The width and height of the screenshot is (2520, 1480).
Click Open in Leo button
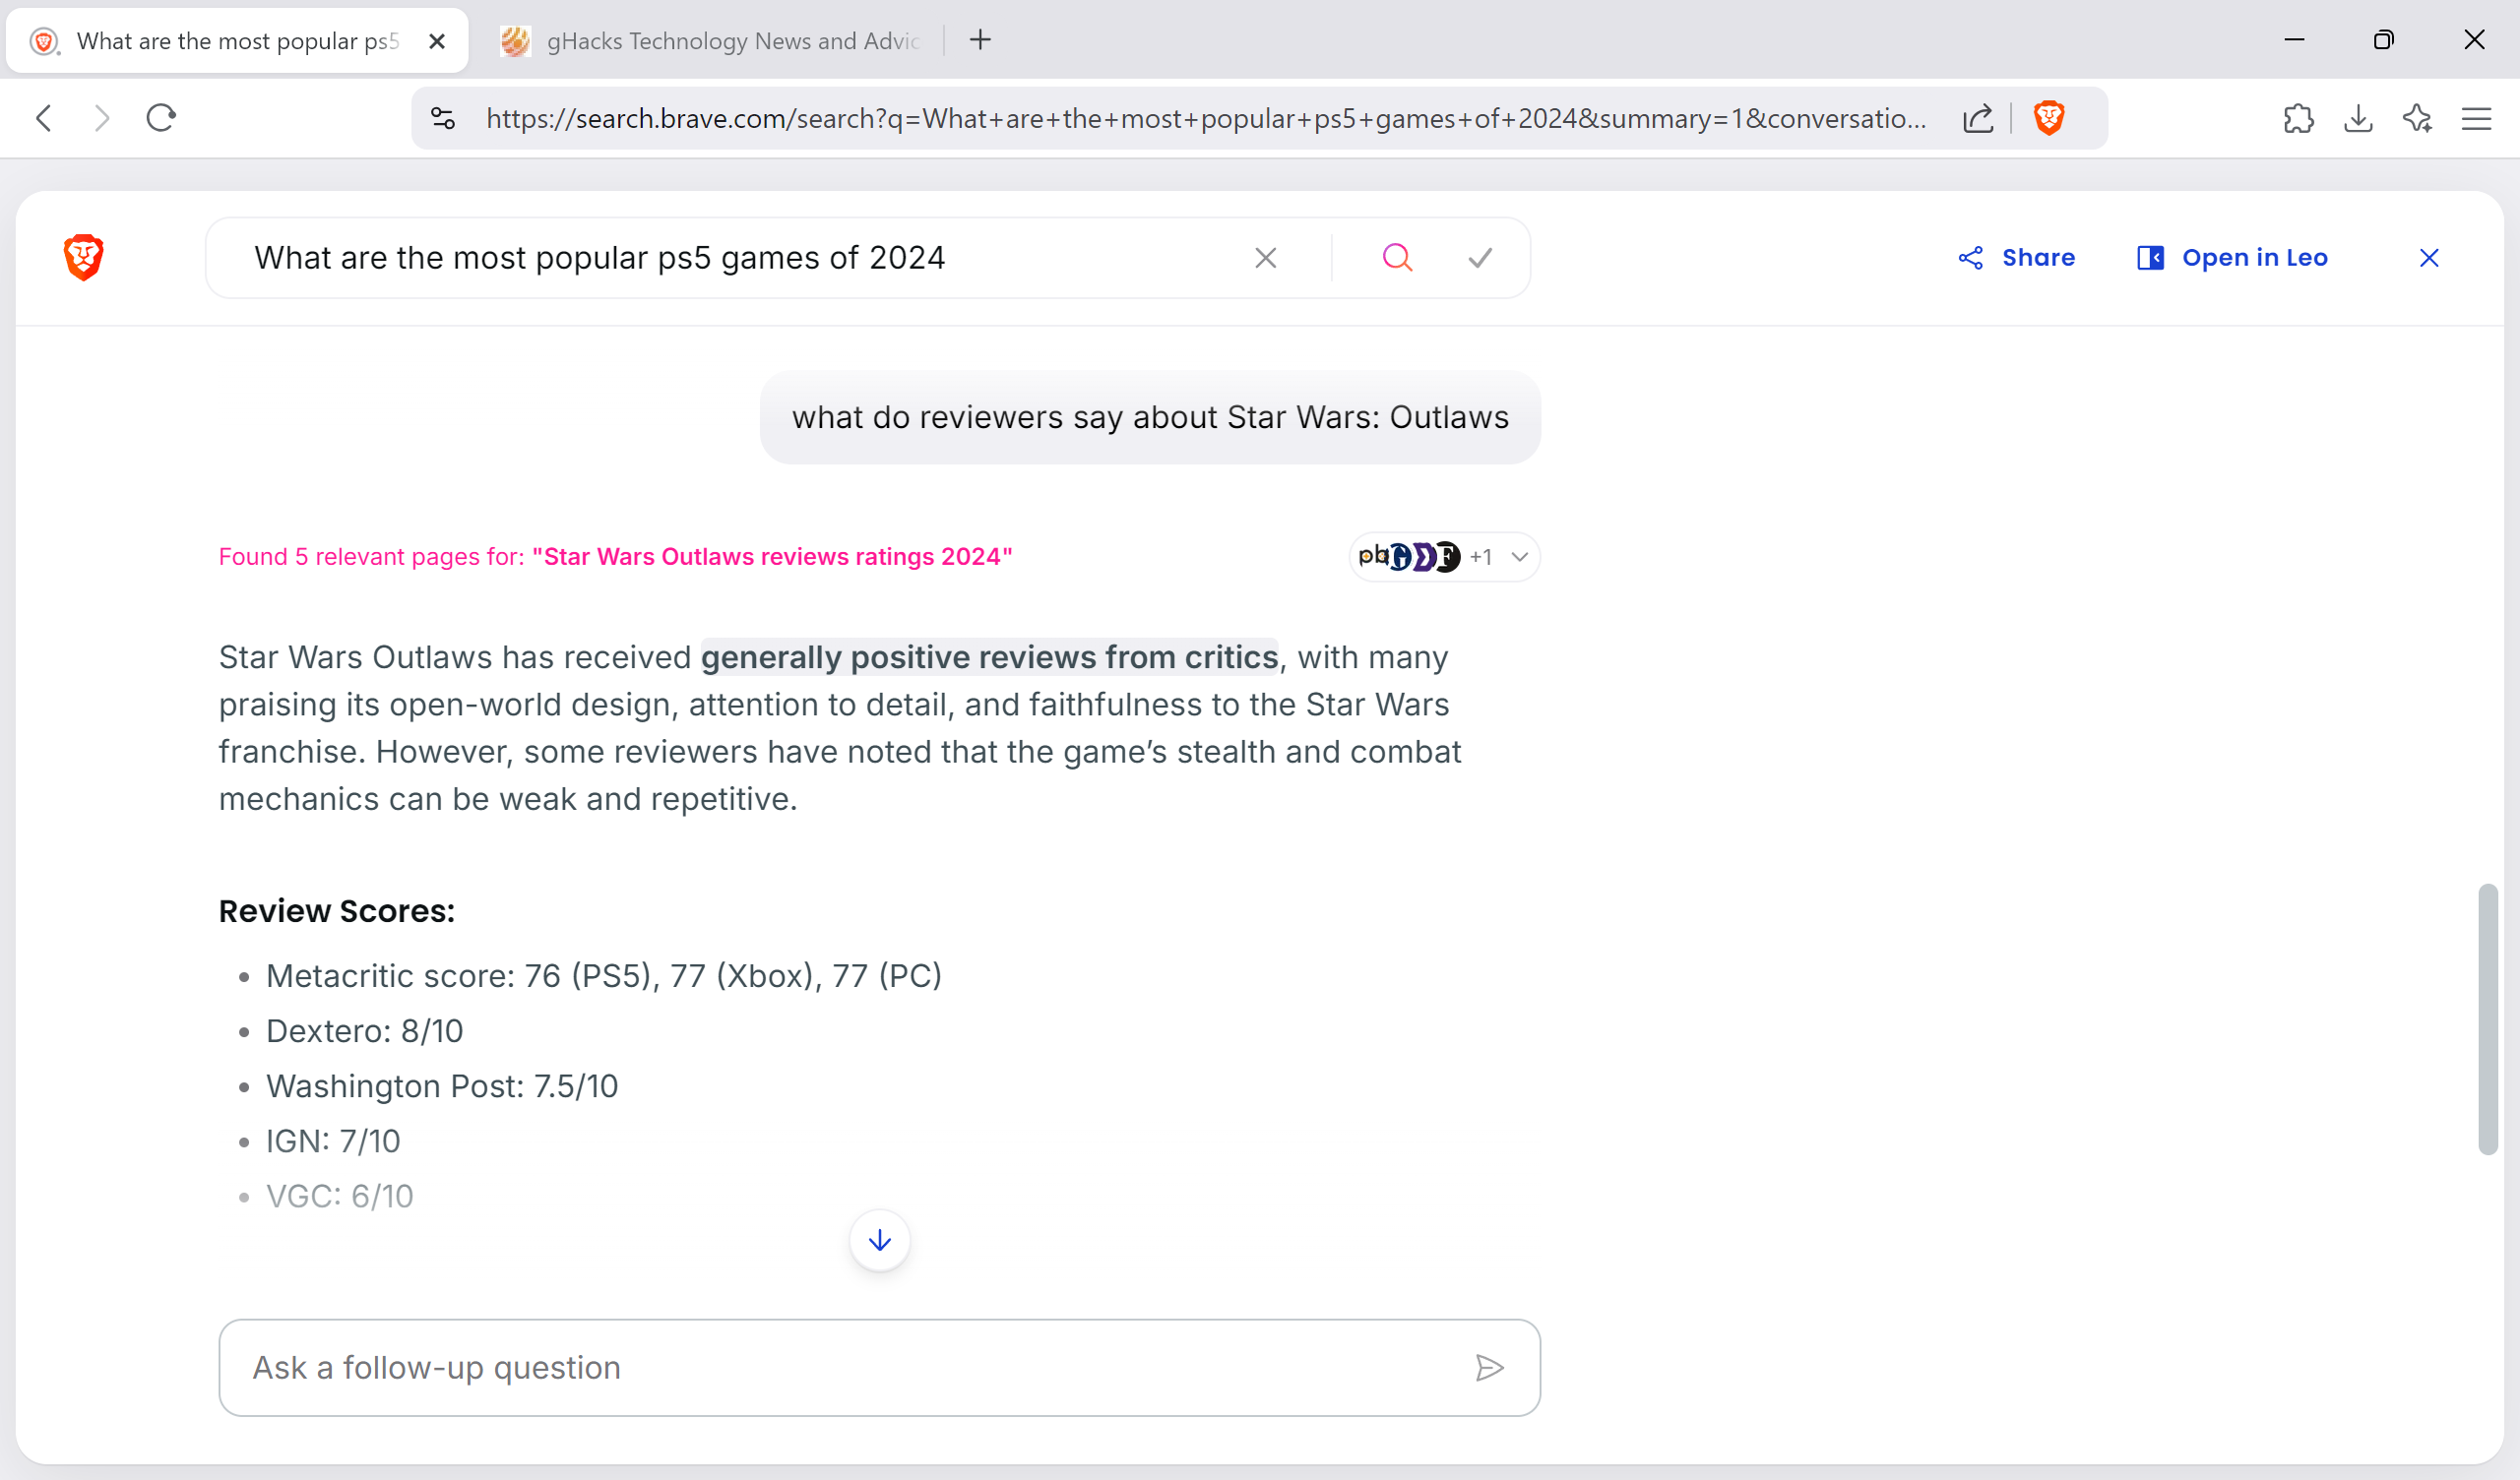click(x=2232, y=258)
